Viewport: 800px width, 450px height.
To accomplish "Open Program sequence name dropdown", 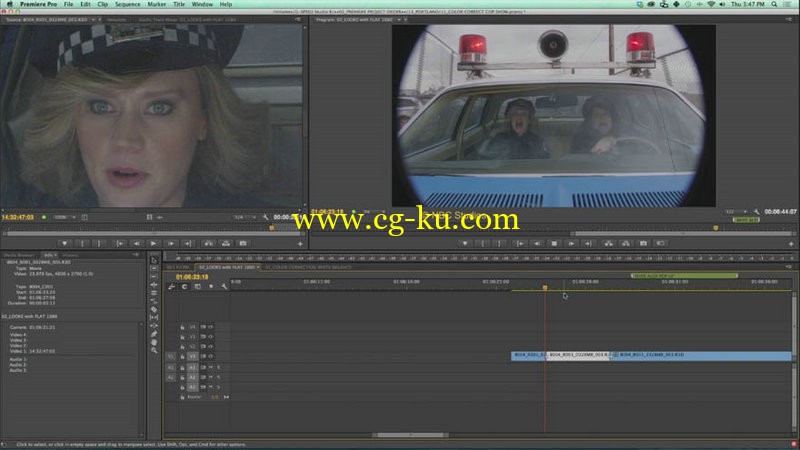I will pyautogui.click(x=399, y=20).
